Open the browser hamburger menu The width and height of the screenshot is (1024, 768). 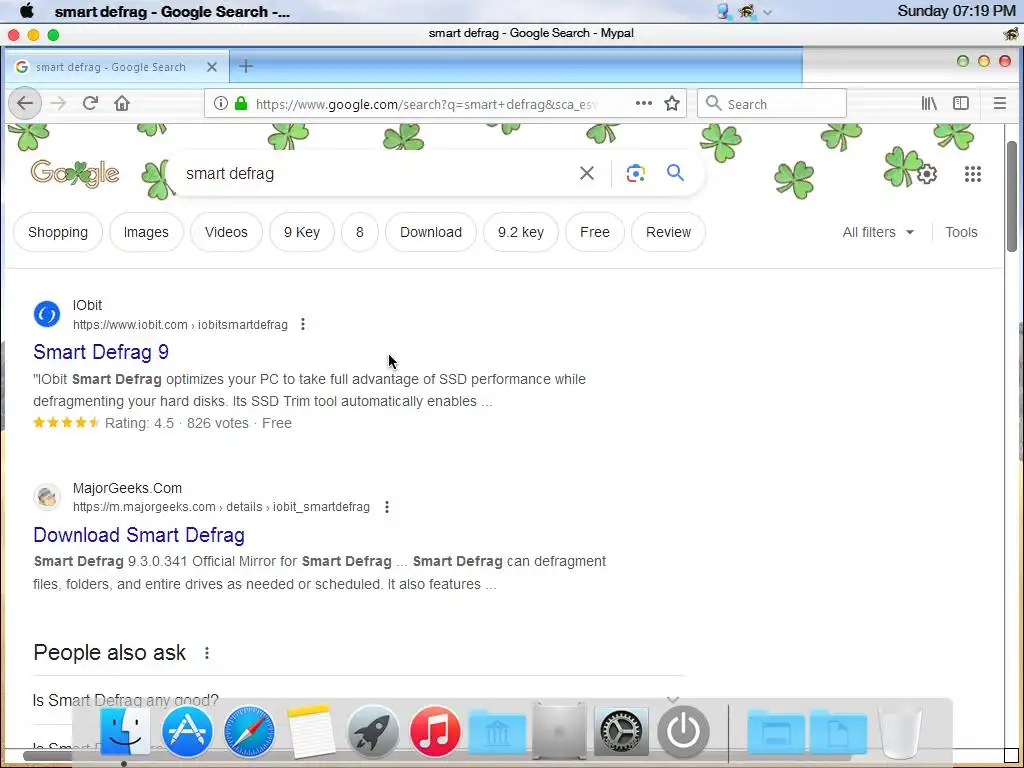point(1000,103)
